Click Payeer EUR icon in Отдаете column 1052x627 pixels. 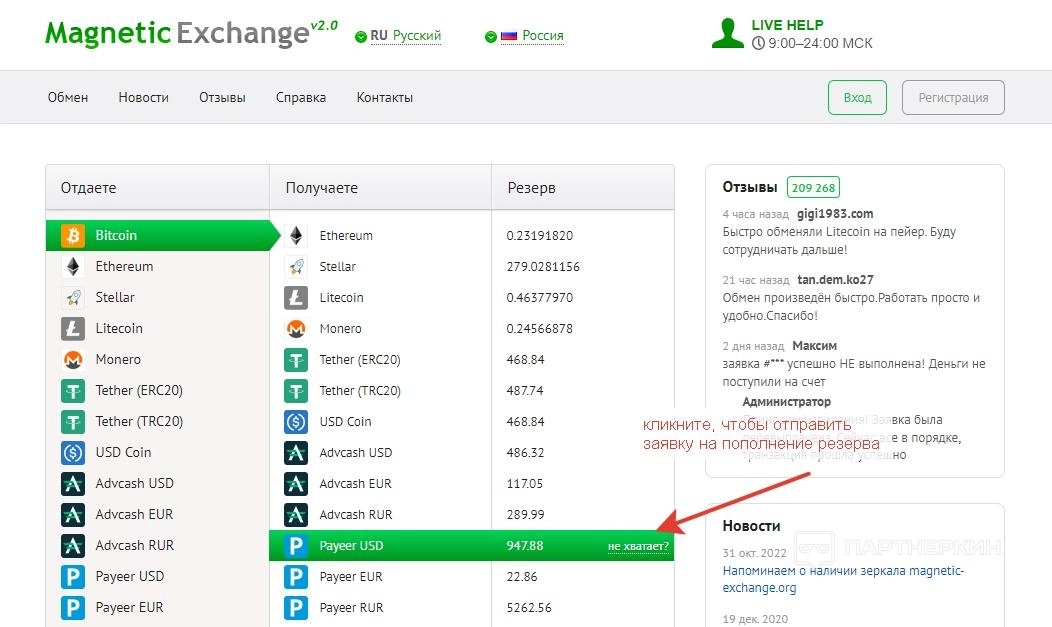pyautogui.click(x=73, y=608)
